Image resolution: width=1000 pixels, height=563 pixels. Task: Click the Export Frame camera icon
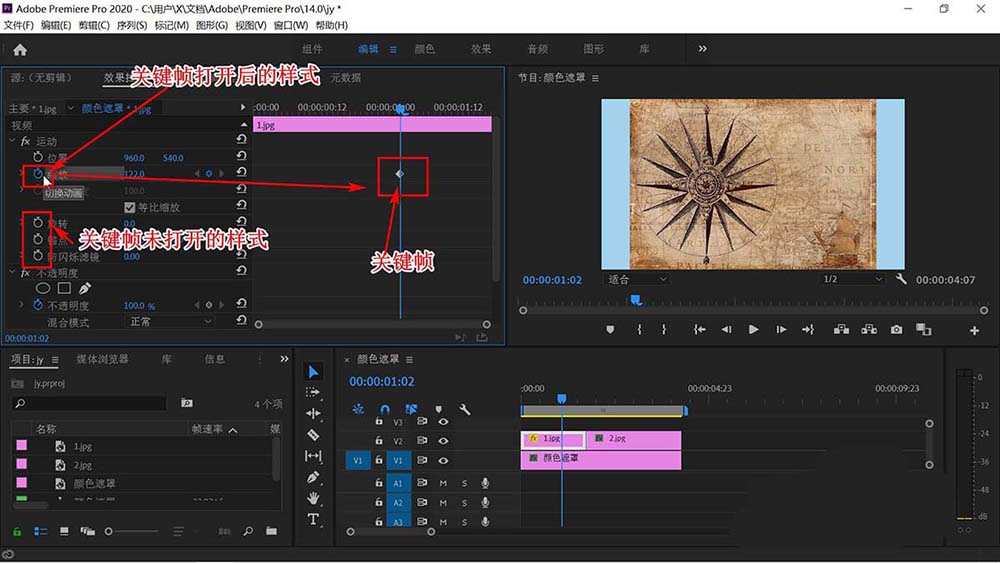[x=896, y=329]
